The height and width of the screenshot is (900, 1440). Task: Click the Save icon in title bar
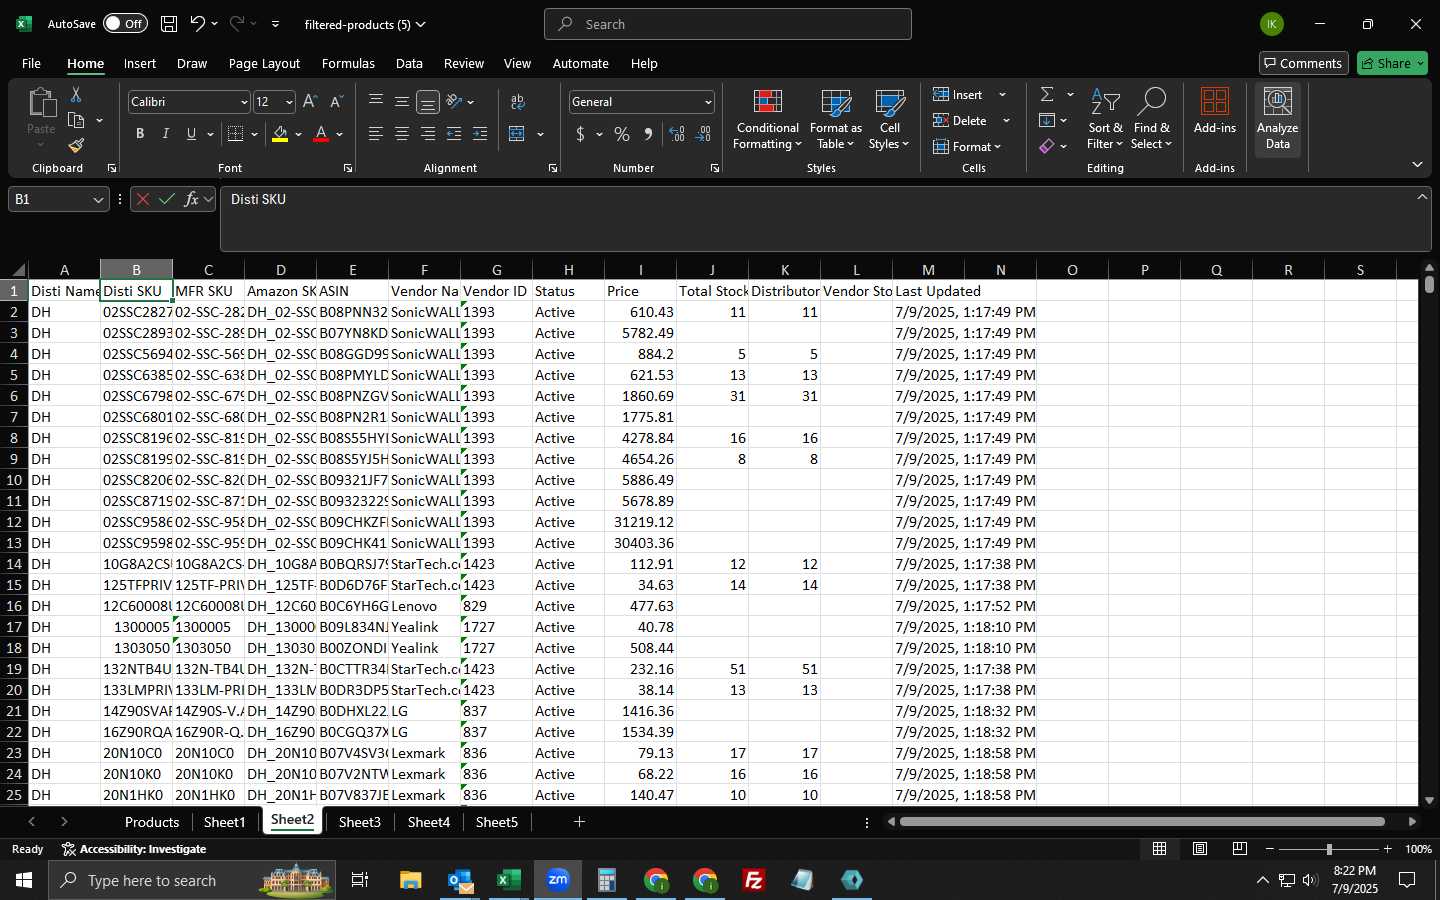[169, 24]
